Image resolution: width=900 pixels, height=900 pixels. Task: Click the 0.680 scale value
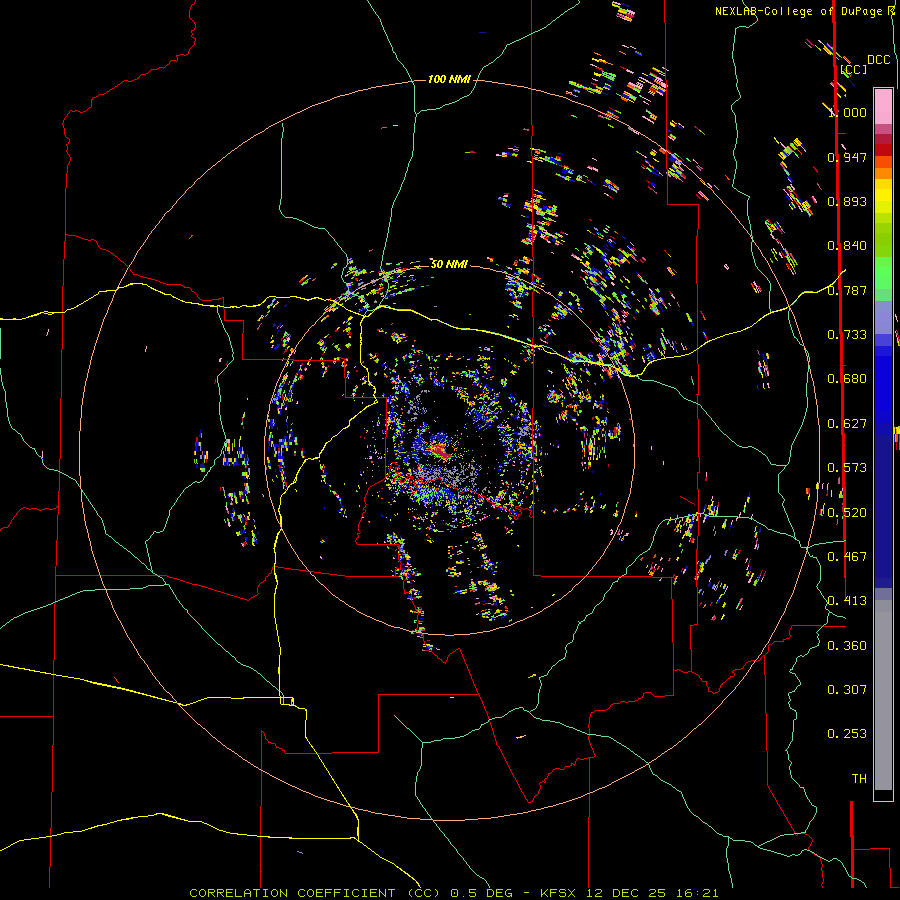point(847,379)
